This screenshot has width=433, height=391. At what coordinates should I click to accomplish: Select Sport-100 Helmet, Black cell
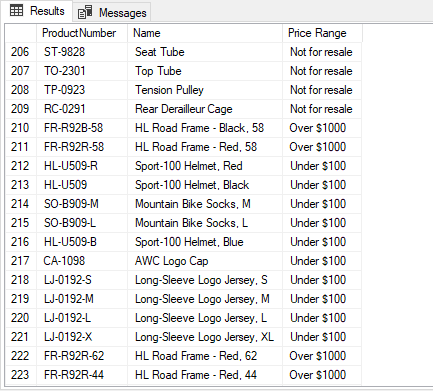tap(205, 185)
